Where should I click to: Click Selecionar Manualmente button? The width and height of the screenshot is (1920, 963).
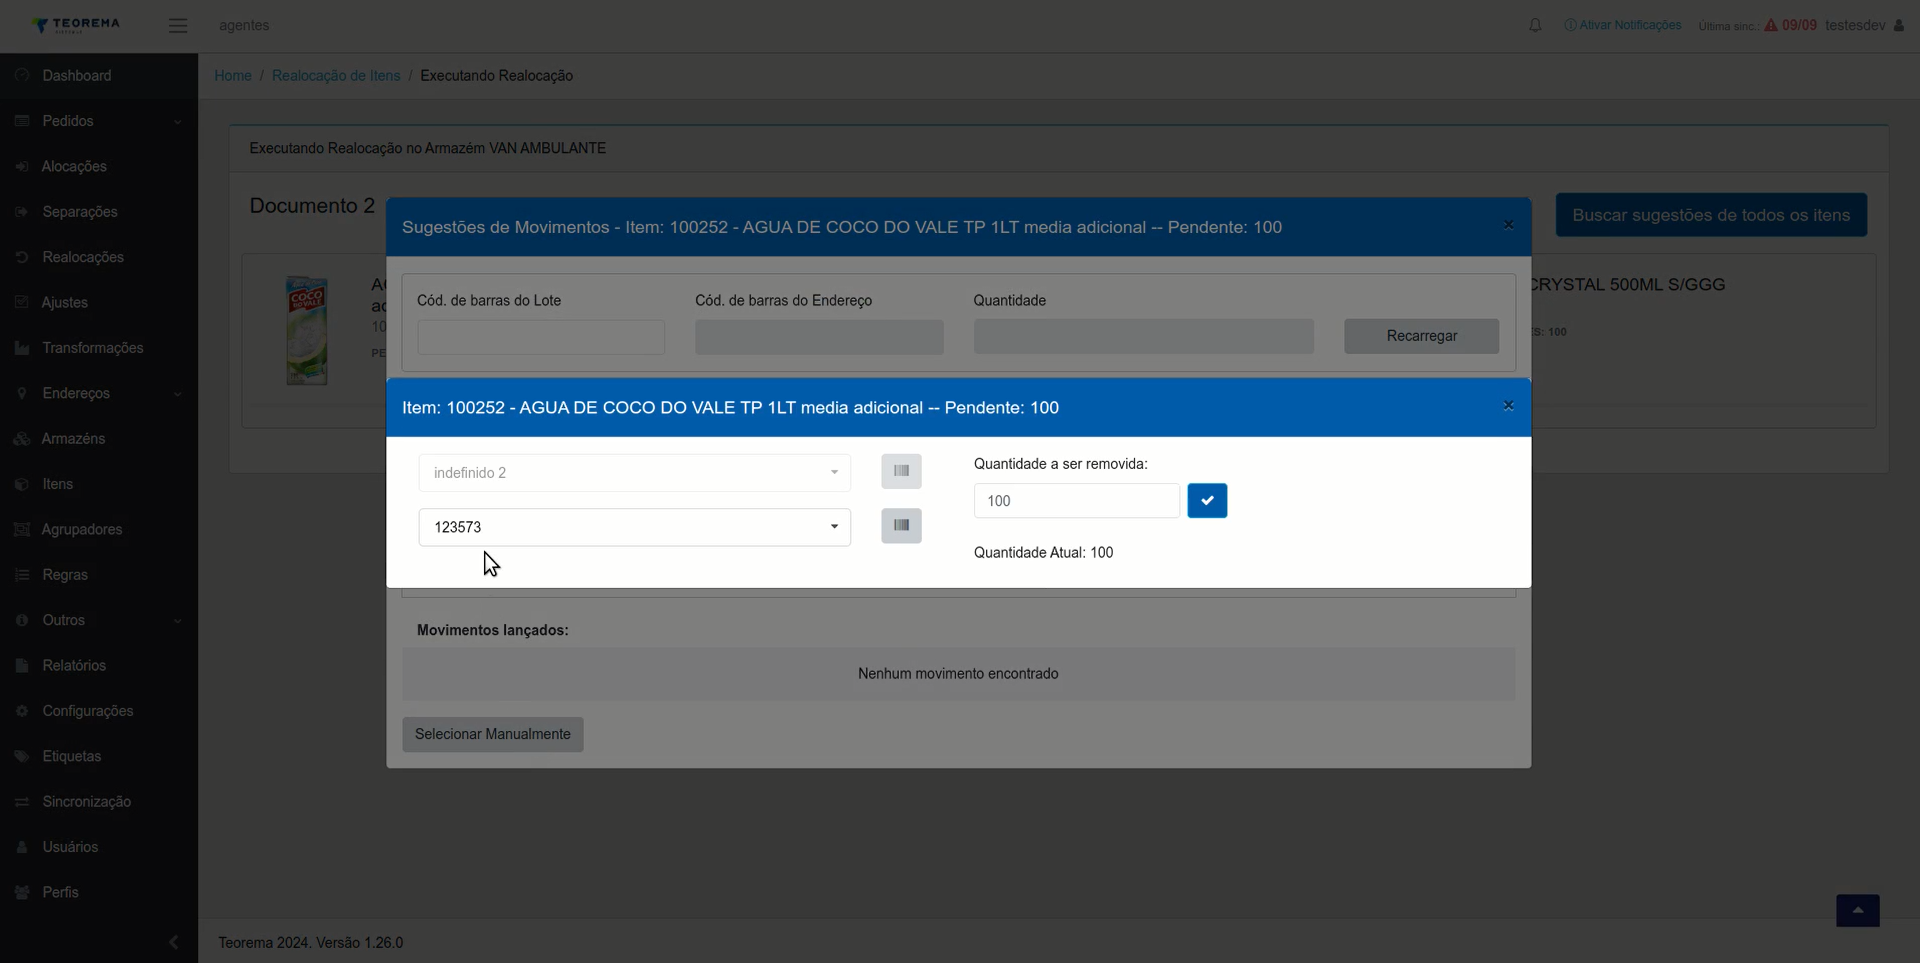click(493, 734)
